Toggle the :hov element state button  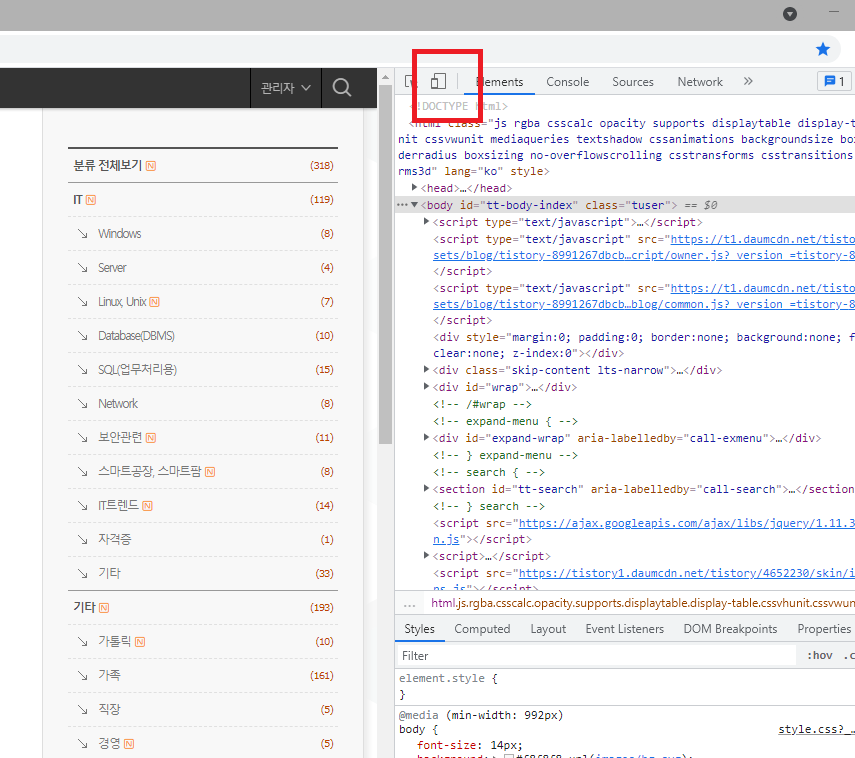coord(820,655)
